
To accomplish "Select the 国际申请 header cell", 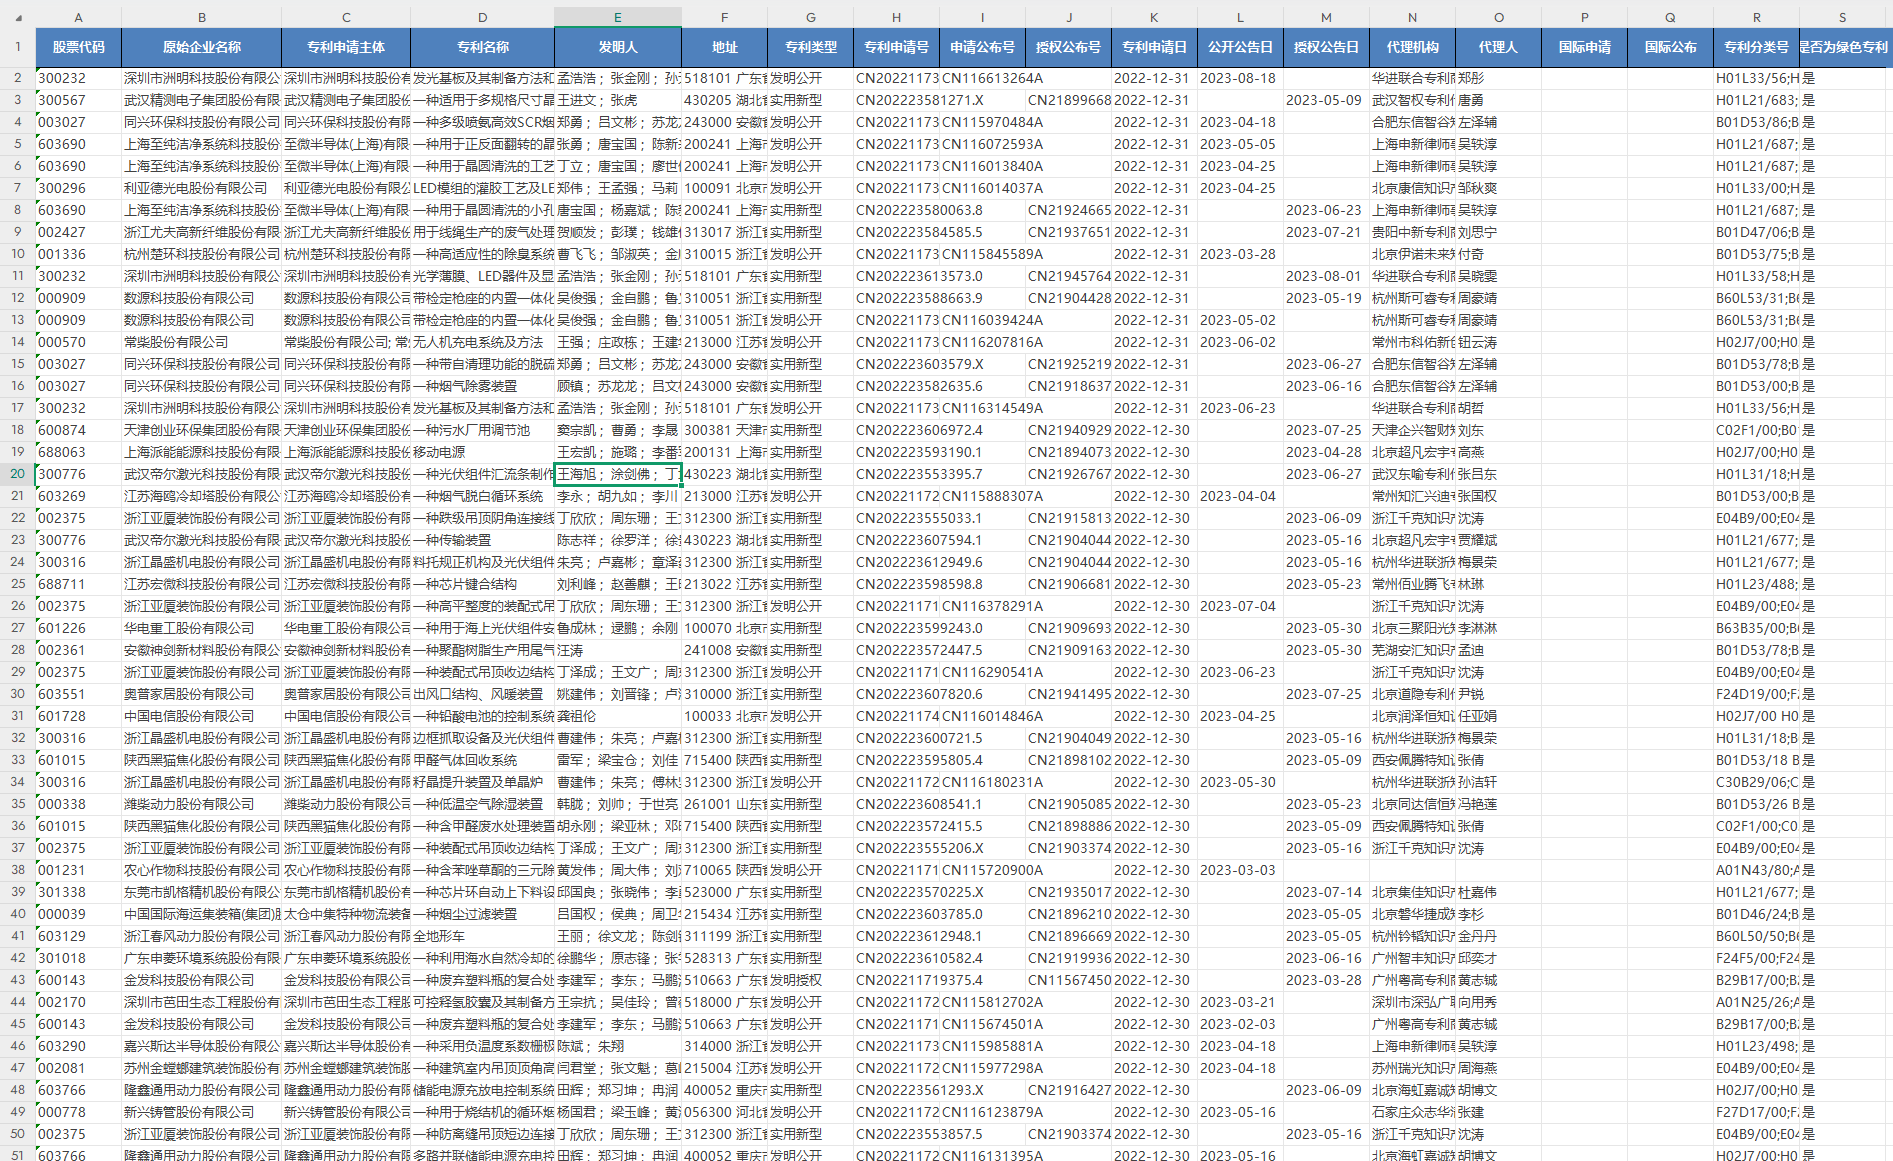I will 1585,47.
